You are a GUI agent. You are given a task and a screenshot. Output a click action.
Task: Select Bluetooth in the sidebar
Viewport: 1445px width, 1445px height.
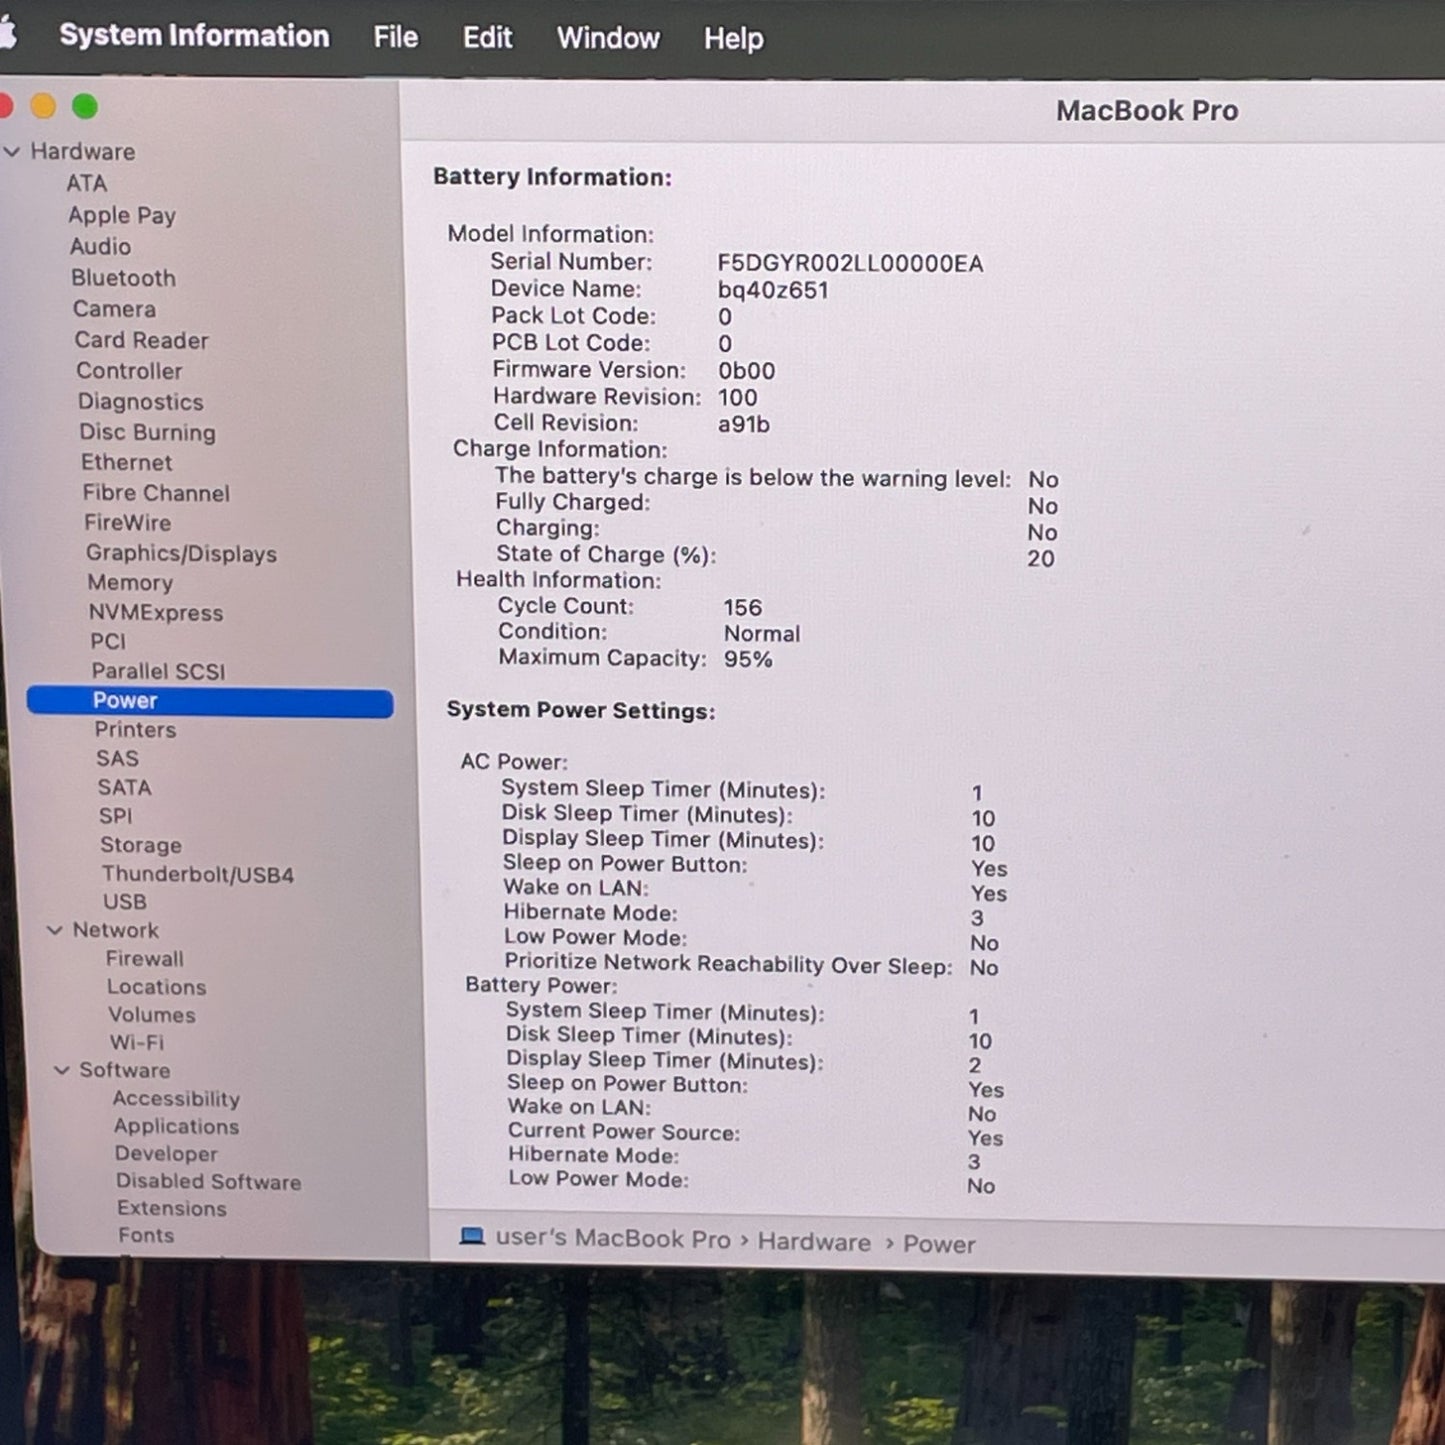pos(123,278)
